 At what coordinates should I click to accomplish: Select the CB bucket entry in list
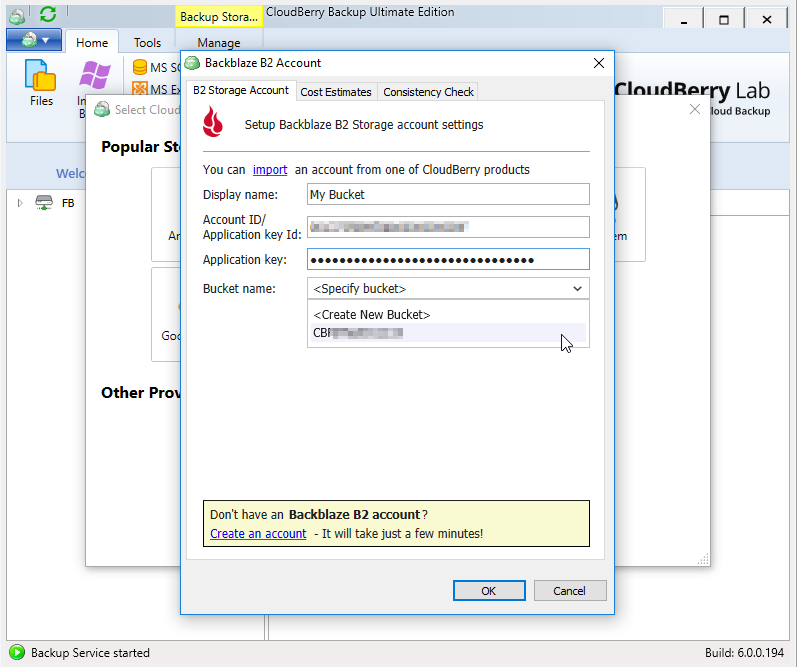[x=448, y=333]
